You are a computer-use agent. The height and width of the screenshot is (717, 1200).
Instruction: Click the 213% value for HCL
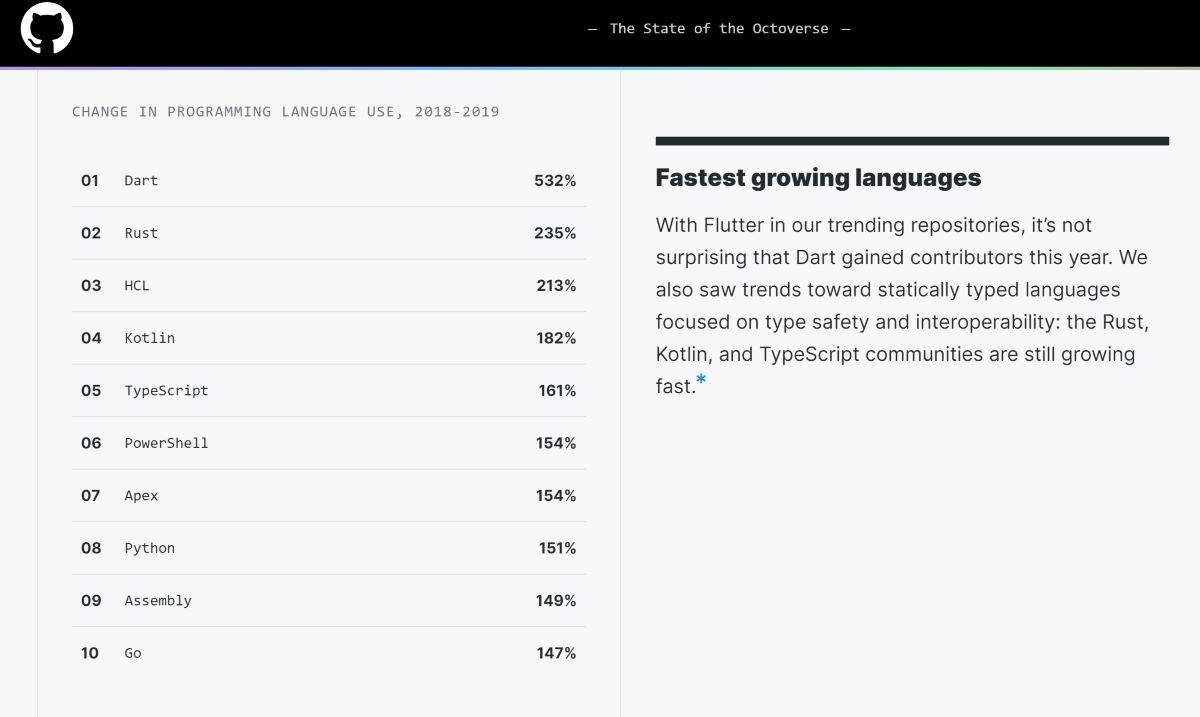click(556, 285)
